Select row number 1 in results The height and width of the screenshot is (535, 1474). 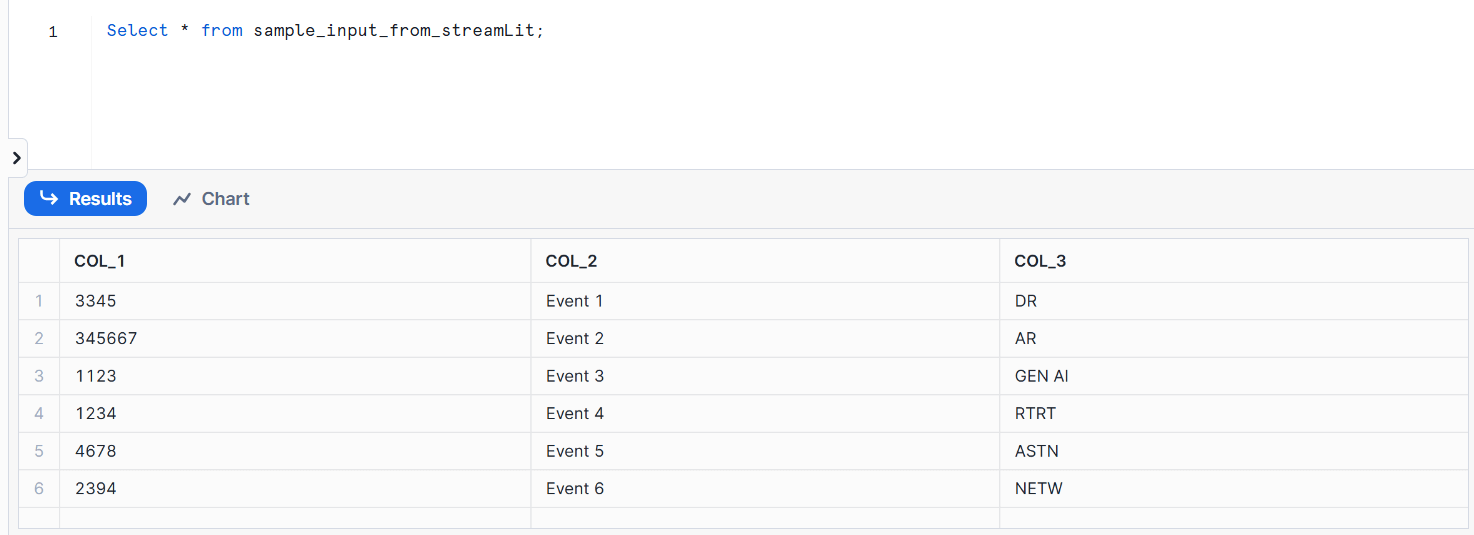(39, 301)
